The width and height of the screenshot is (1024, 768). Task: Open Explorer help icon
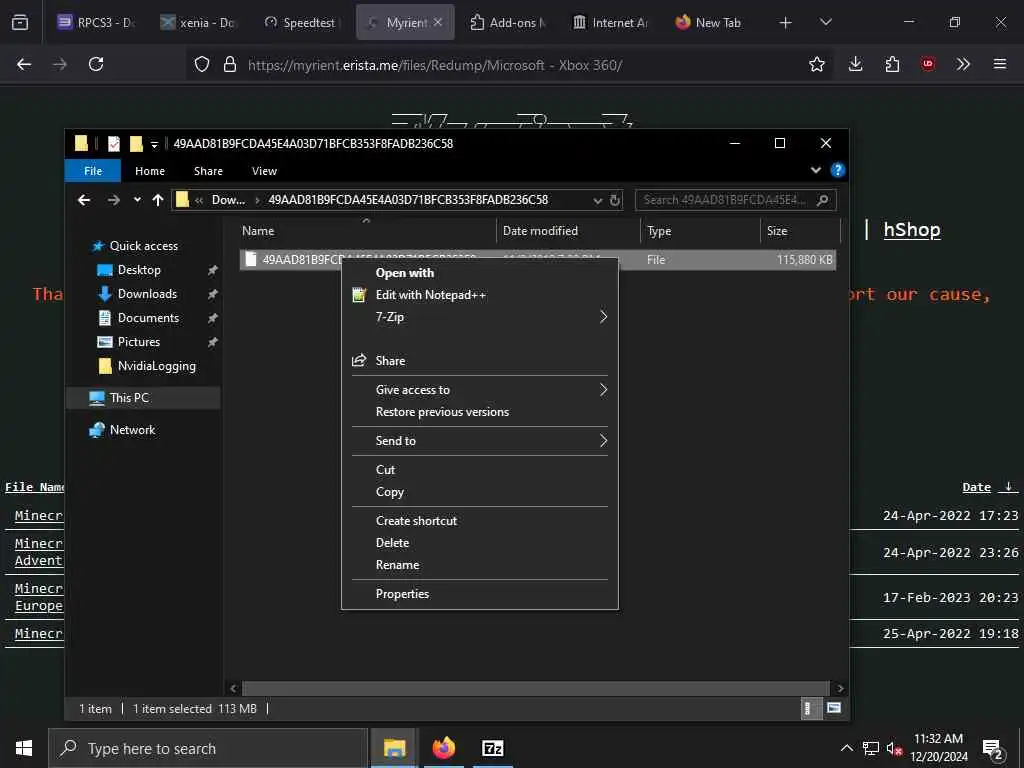point(837,170)
